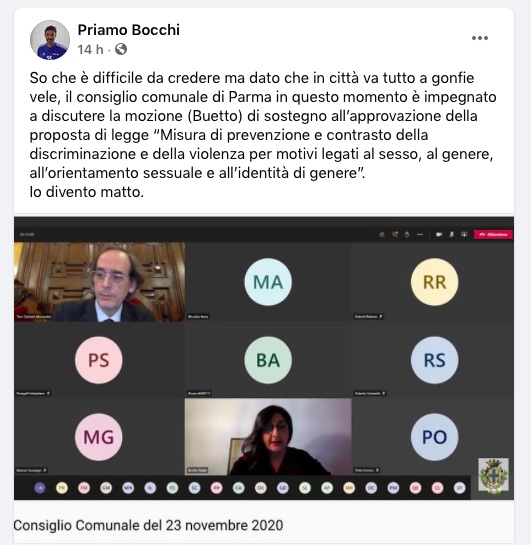Image resolution: width=531 pixels, height=545 pixels.
Task: Open the Priamo Bocchi profile name link
Action: tap(129, 30)
